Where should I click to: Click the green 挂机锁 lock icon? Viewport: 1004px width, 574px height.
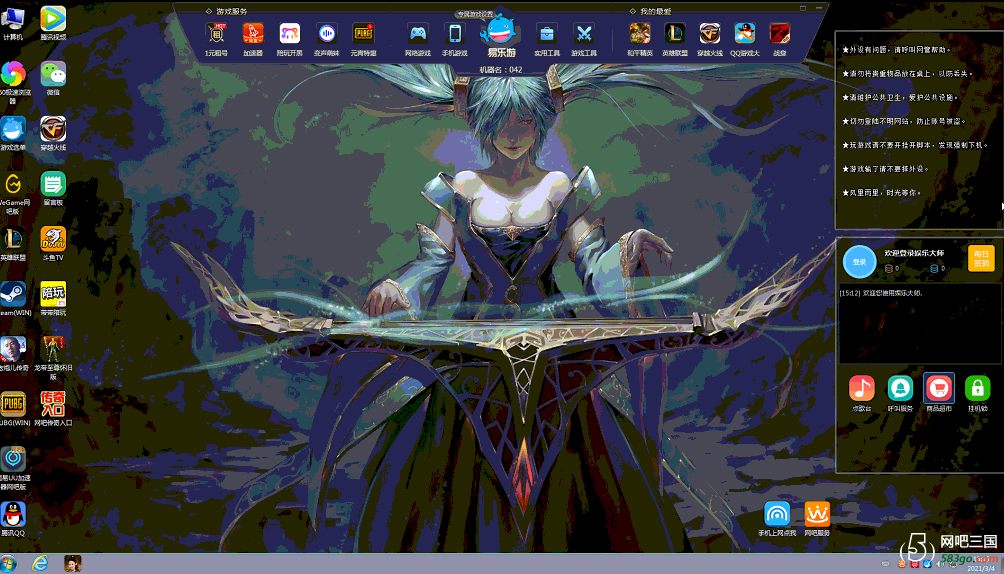(977, 388)
